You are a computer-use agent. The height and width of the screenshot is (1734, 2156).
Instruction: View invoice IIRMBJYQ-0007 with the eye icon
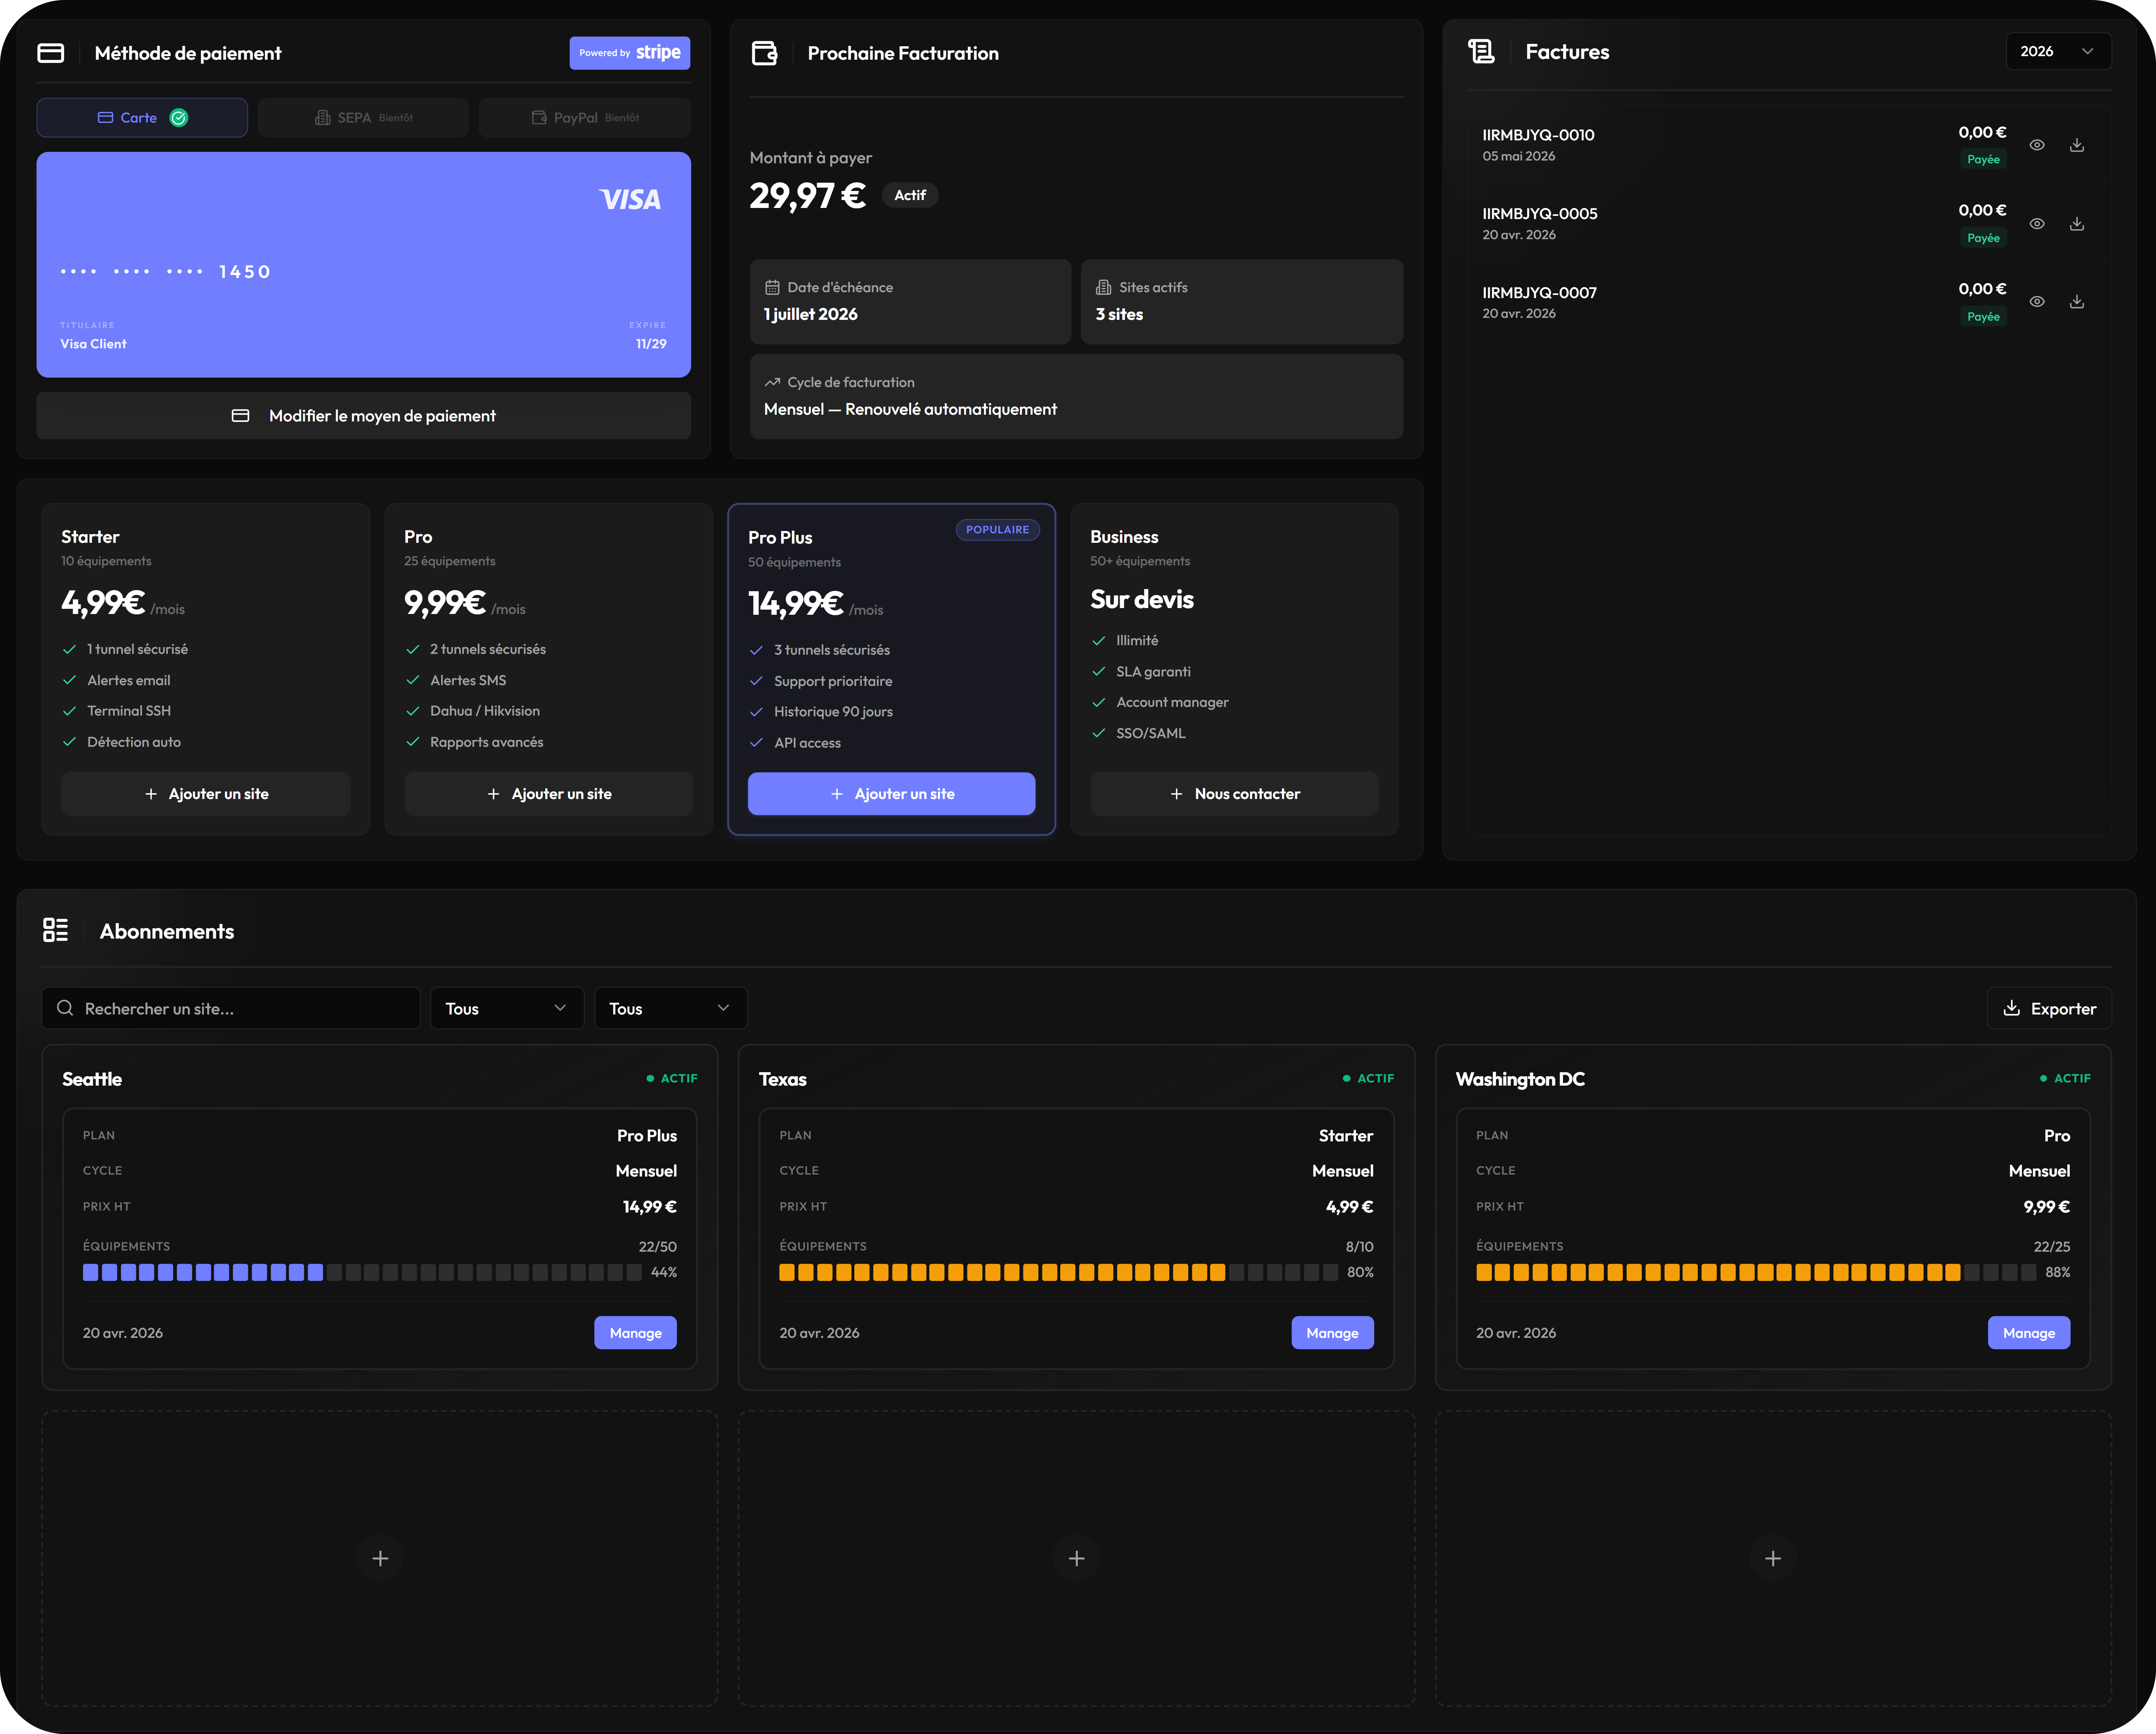coord(2037,302)
